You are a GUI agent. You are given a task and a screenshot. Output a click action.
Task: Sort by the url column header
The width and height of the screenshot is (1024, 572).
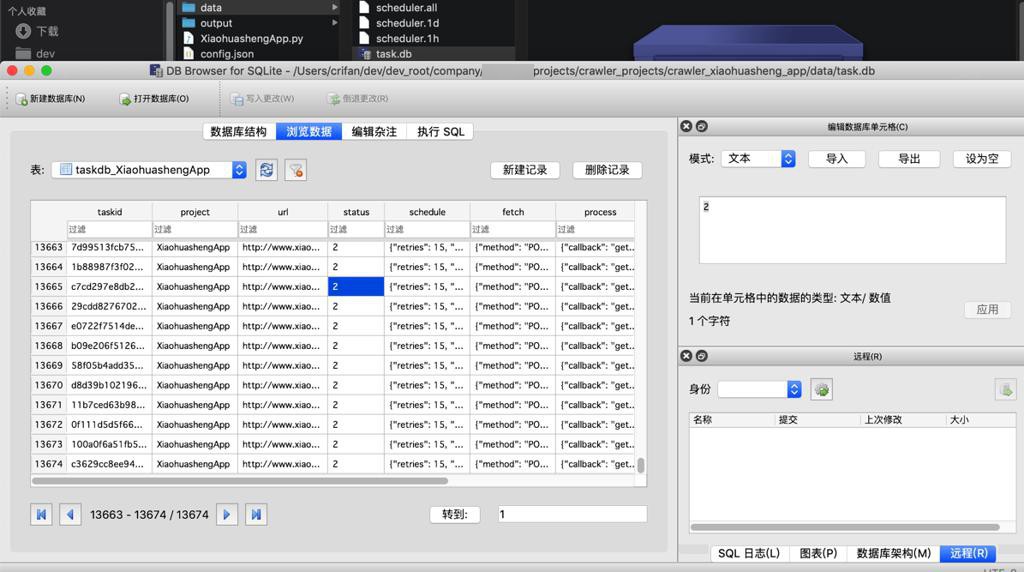click(x=283, y=212)
